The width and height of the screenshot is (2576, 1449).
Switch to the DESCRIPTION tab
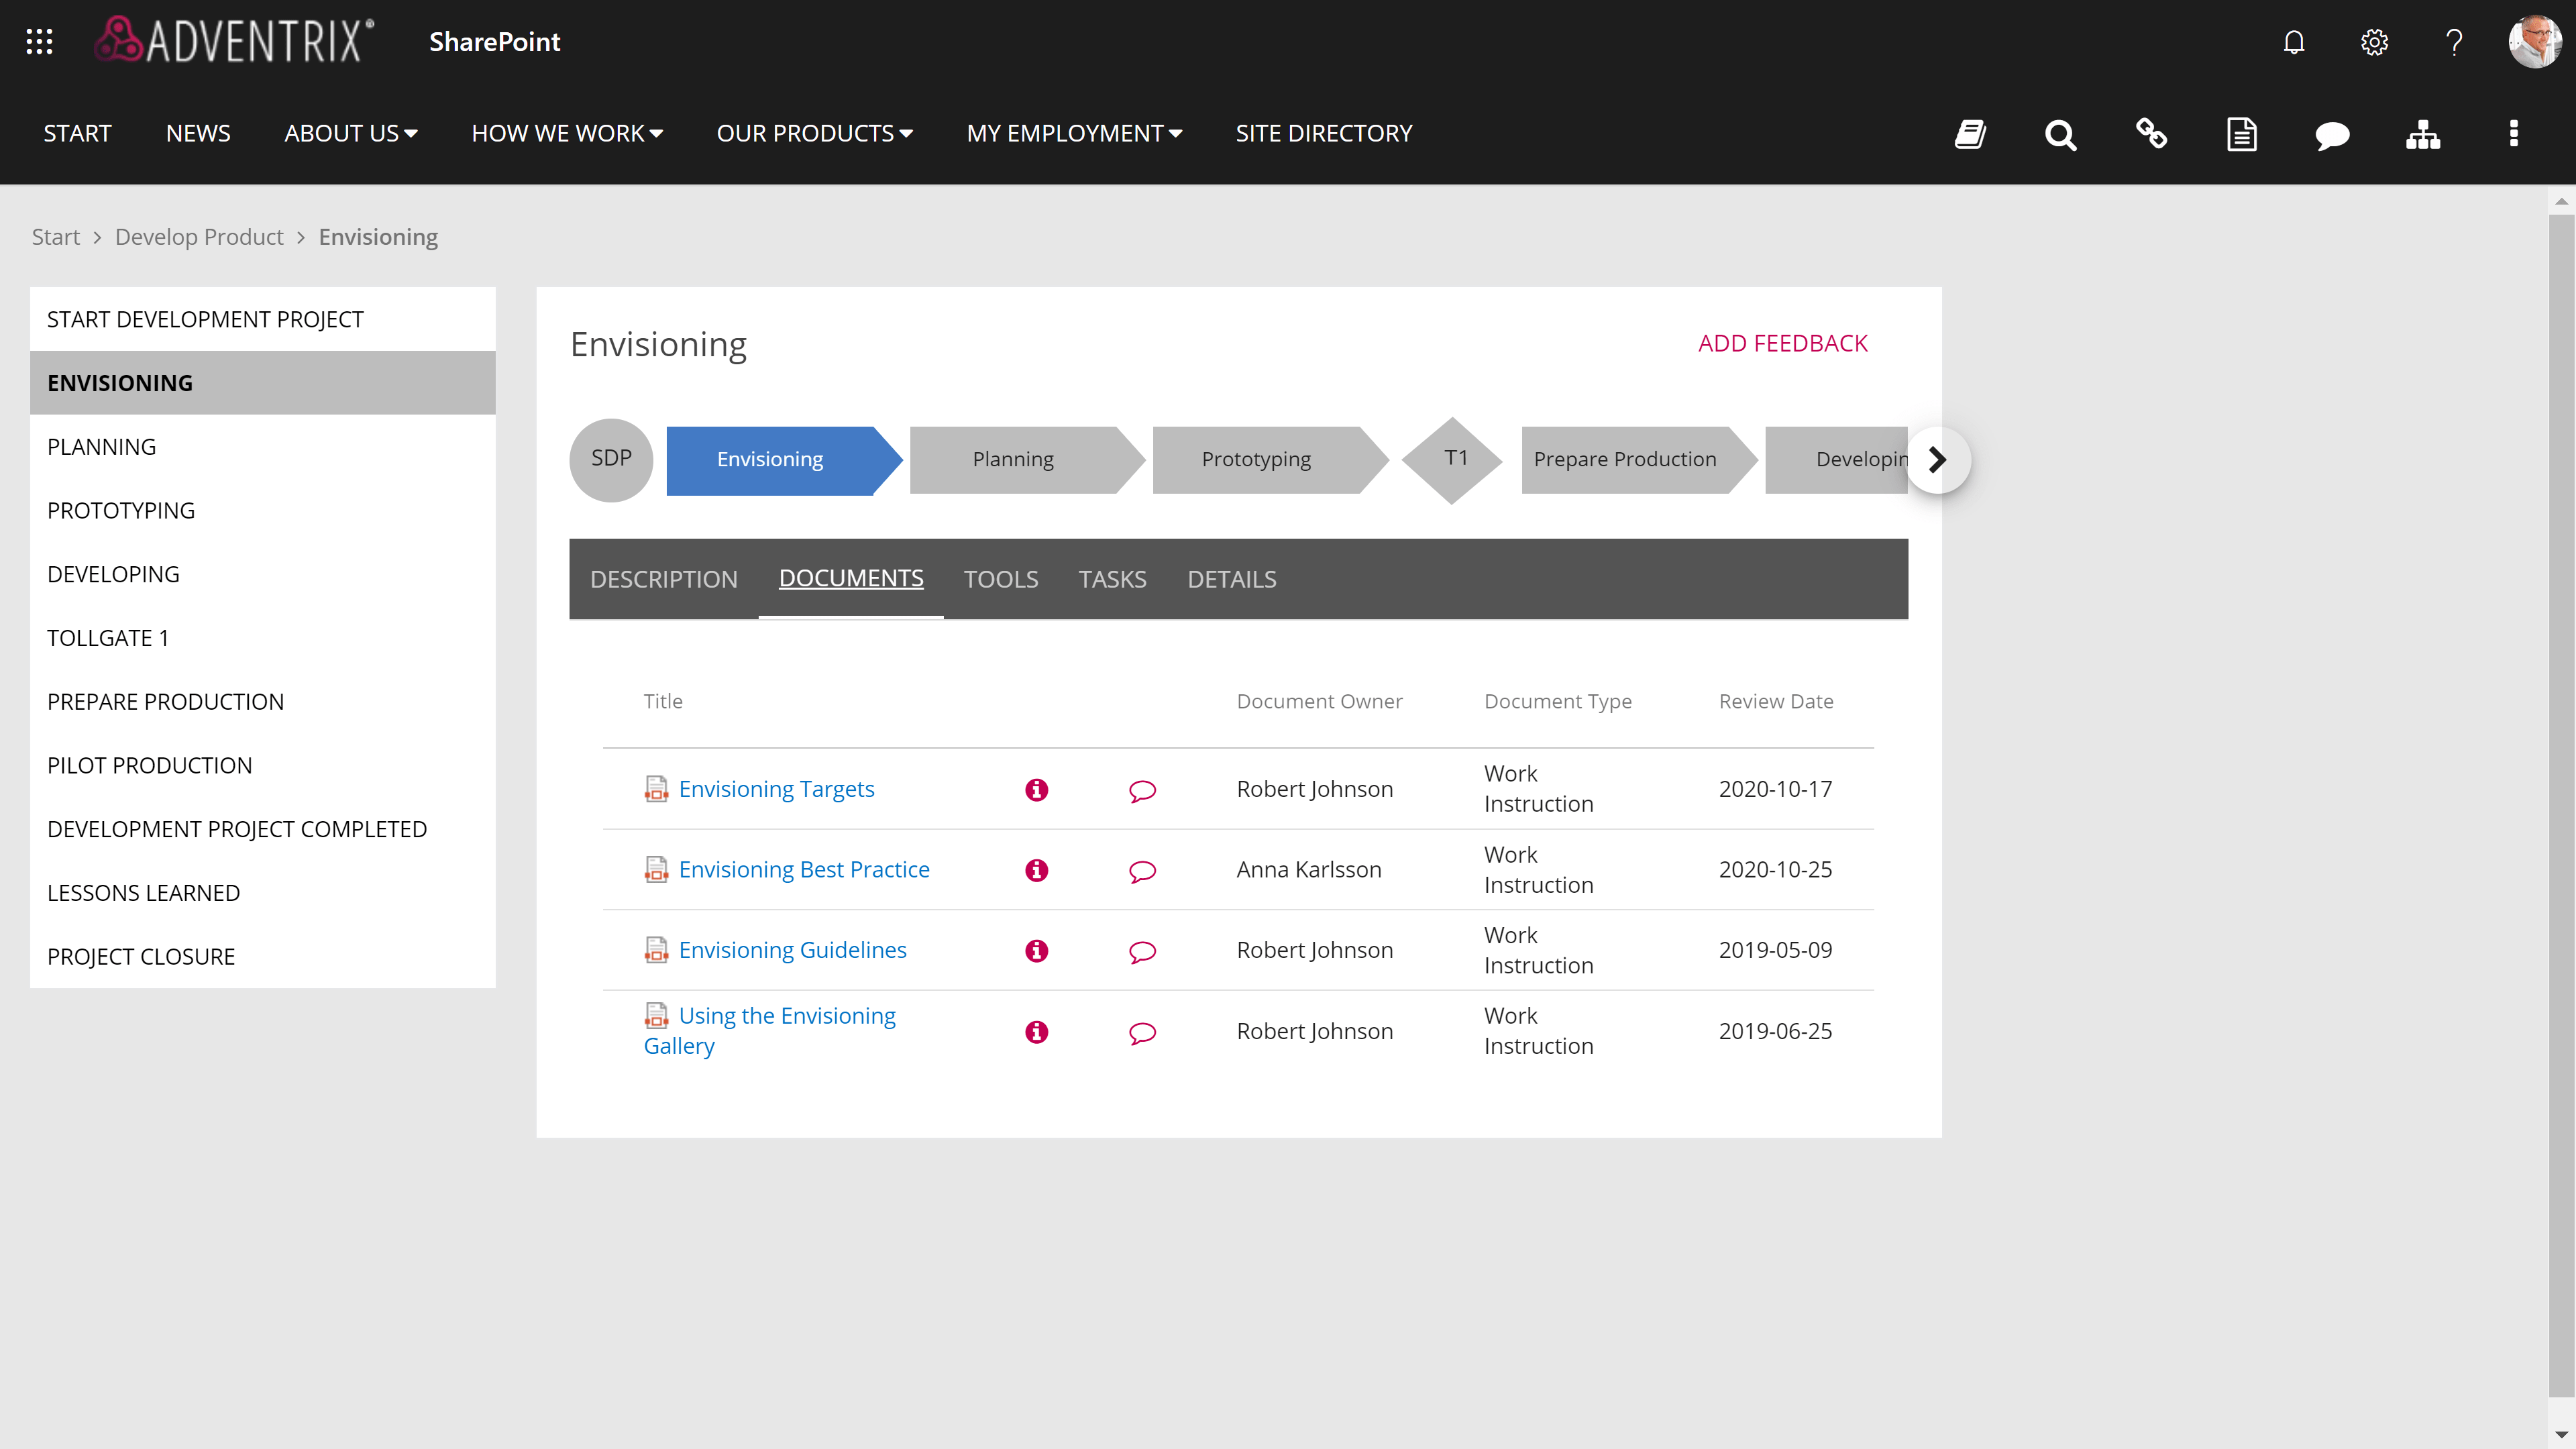(x=664, y=579)
